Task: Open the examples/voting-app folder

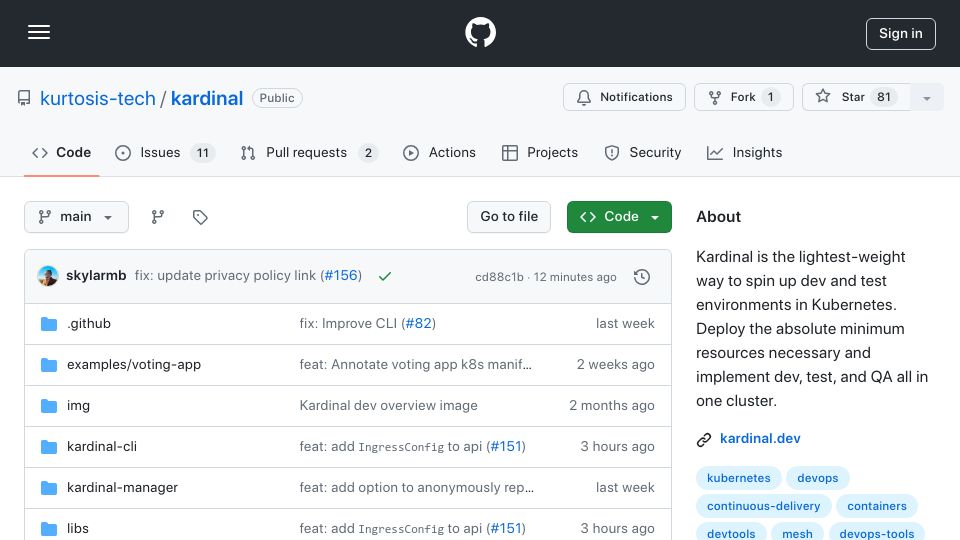Action: coord(133,364)
